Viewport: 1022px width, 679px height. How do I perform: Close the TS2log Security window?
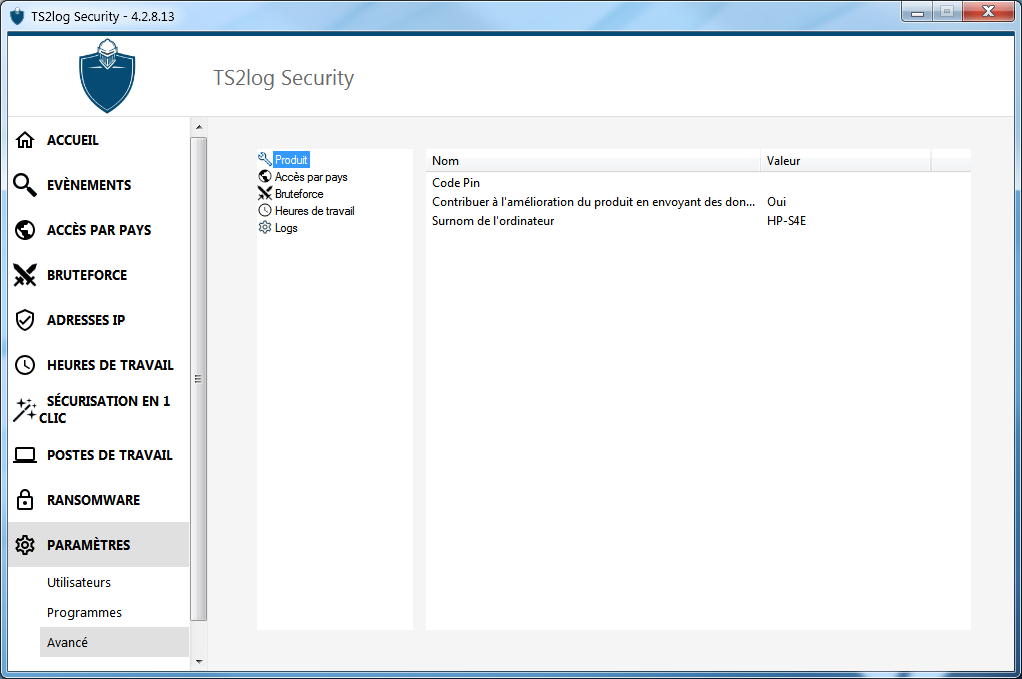coord(988,12)
